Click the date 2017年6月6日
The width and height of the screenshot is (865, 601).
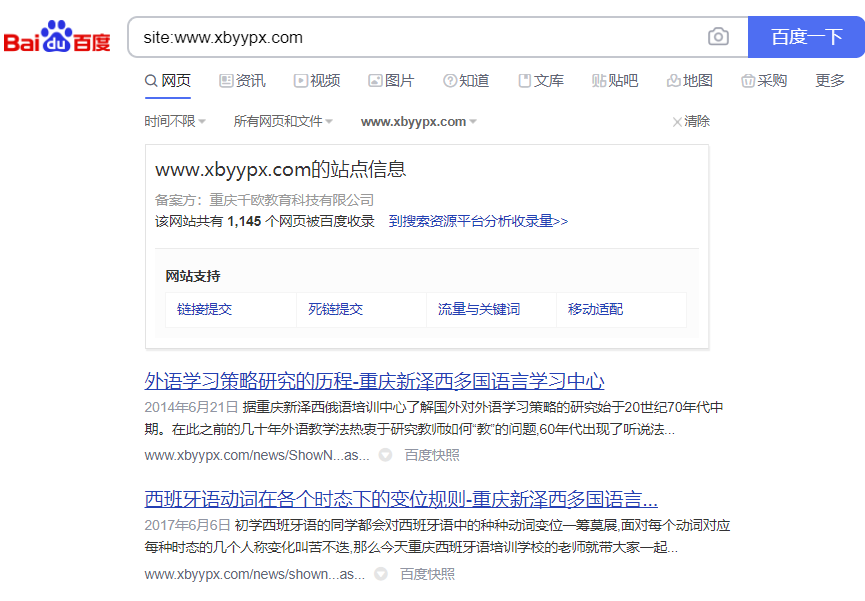(187, 525)
